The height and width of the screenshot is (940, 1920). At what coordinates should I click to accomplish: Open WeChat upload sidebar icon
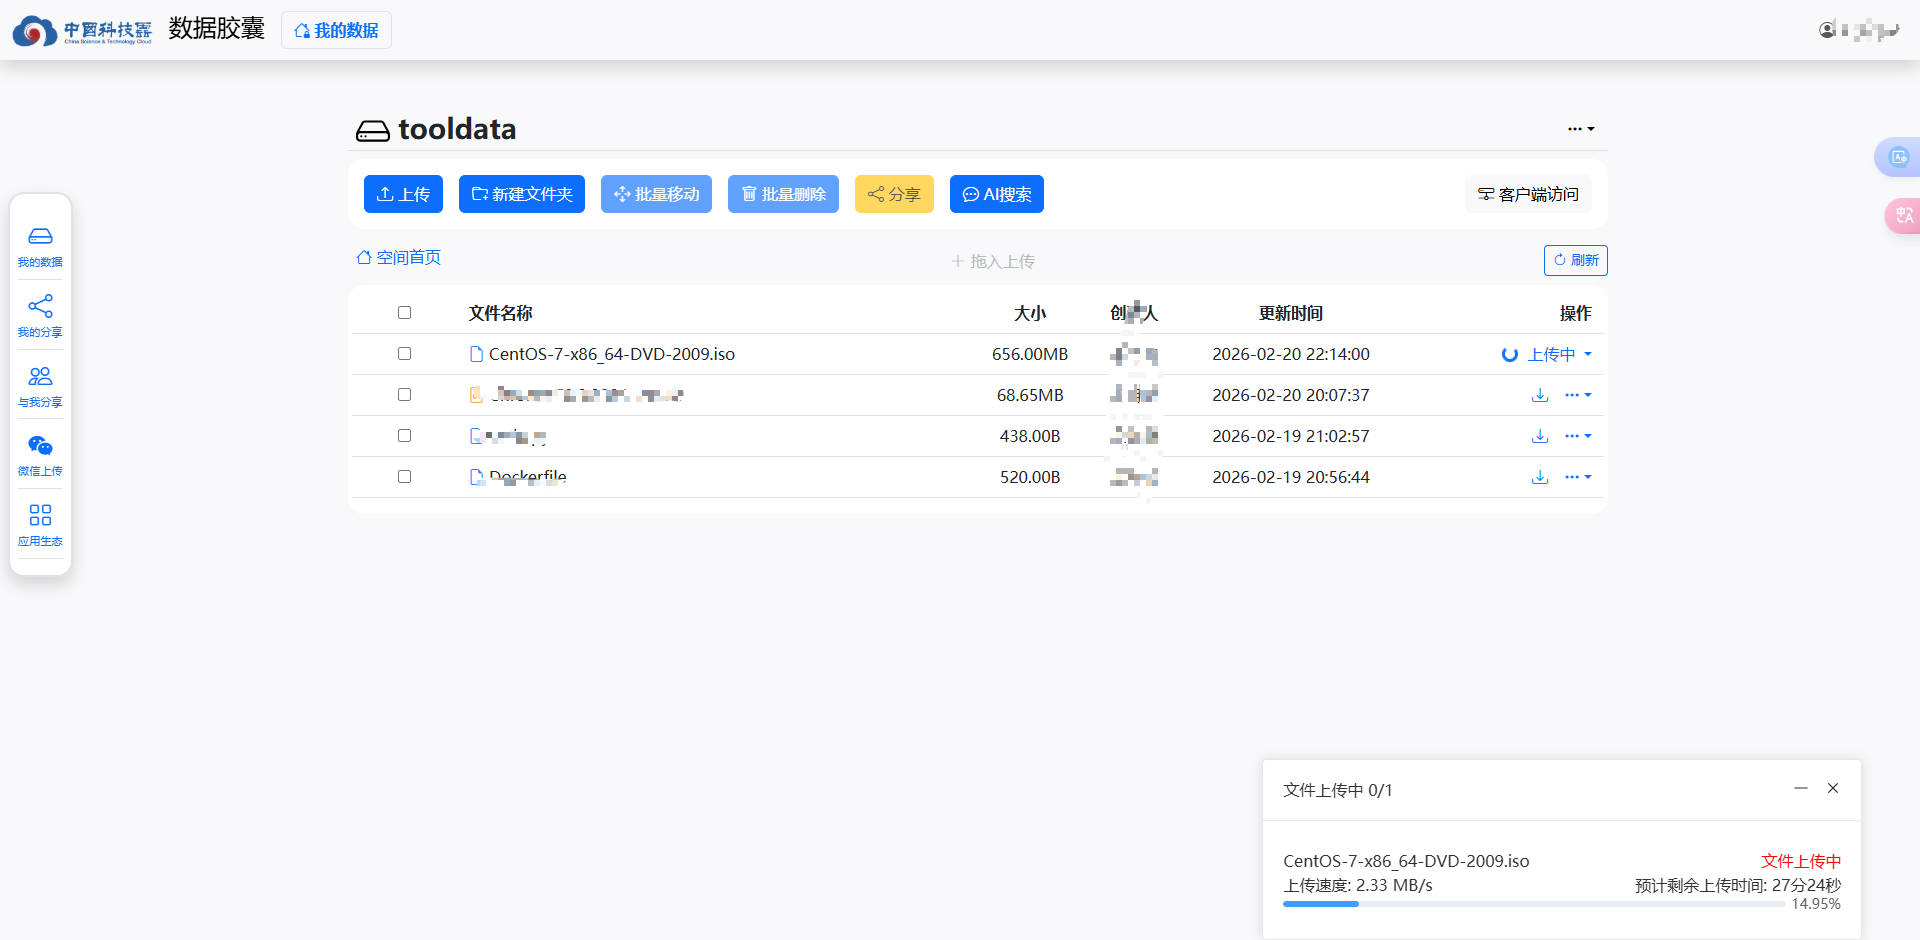[x=40, y=455]
